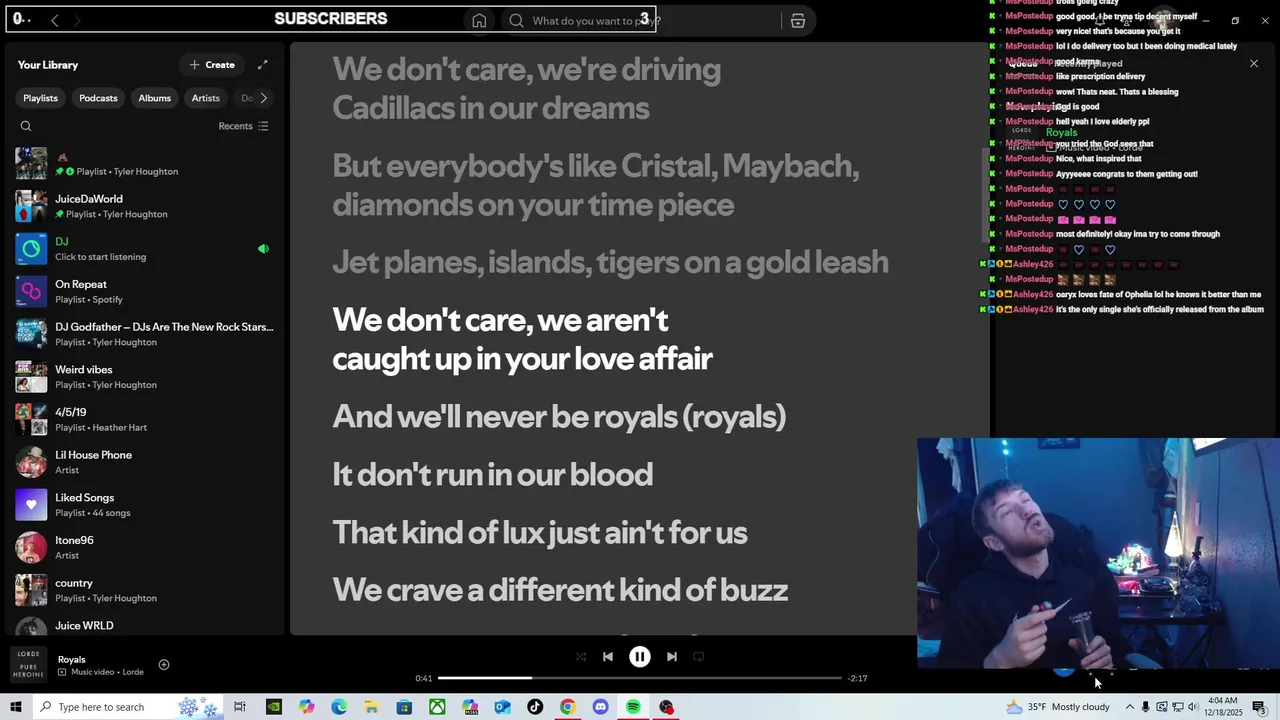Open the Lil House Phone artist
1280x720 pixels.
point(145,462)
